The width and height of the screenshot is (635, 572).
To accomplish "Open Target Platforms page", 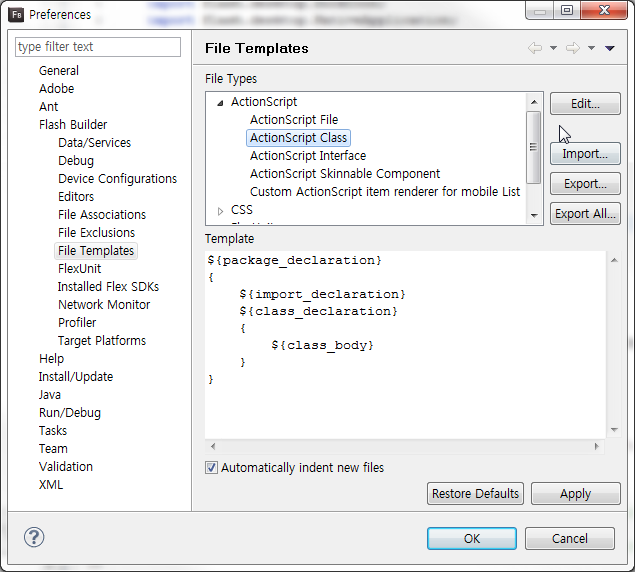I will pyautogui.click(x=102, y=341).
